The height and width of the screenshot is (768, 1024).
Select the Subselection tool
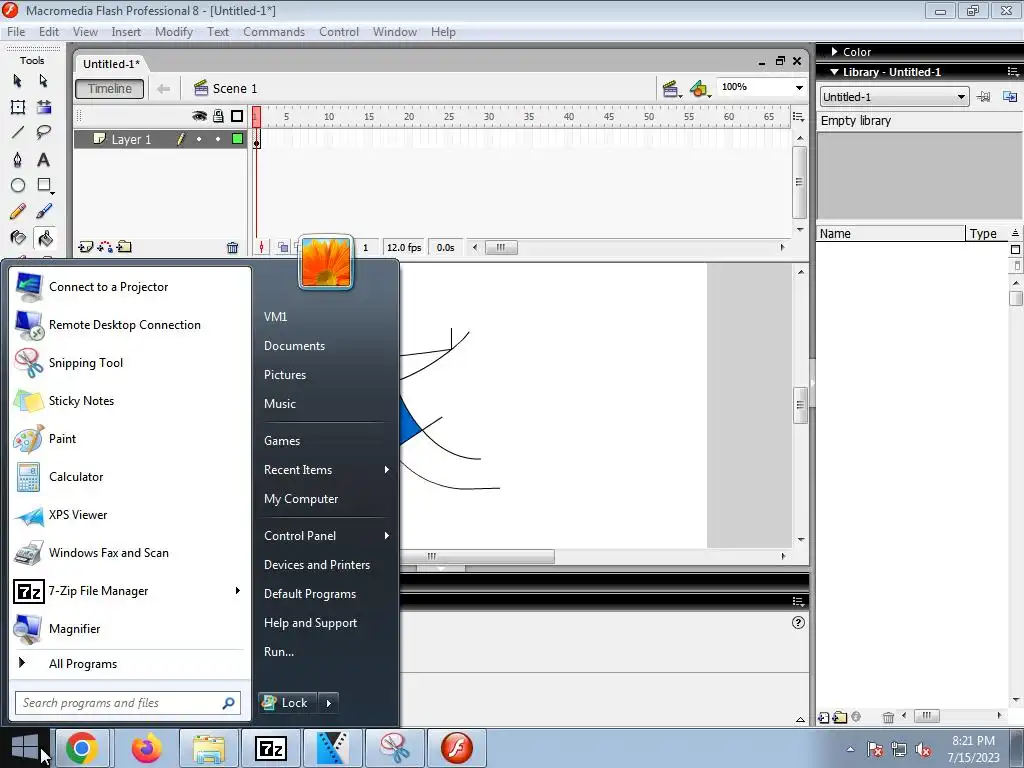pos(43,80)
